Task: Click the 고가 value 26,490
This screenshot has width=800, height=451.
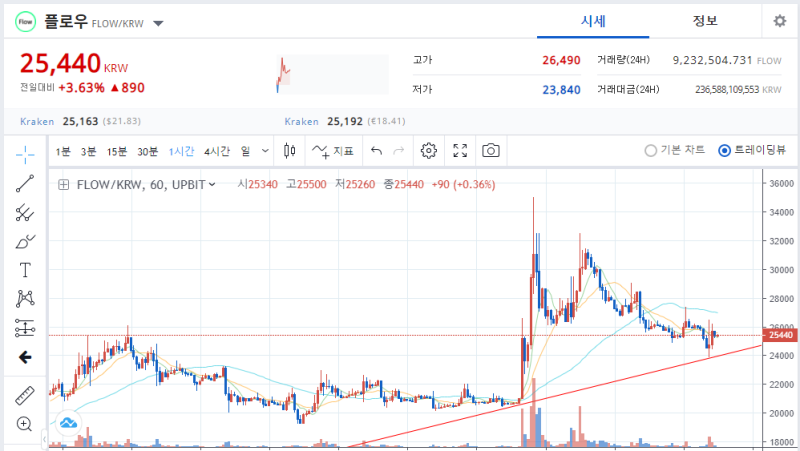Action: coord(561,60)
